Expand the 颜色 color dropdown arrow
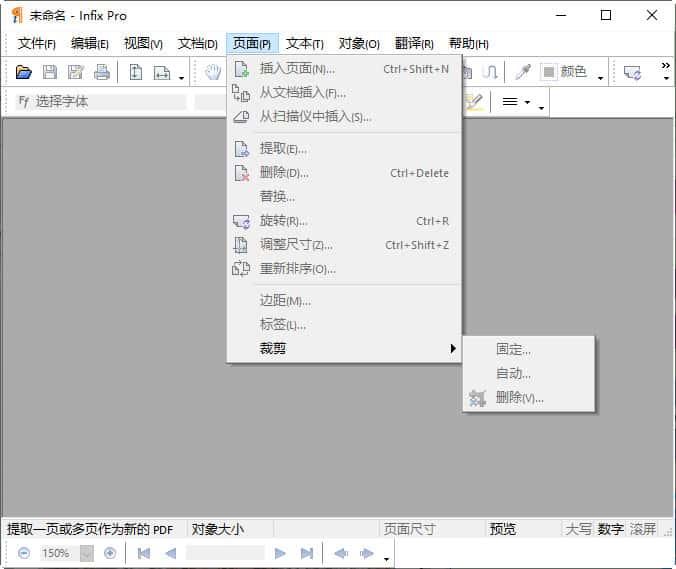 (x=600, y=76)
